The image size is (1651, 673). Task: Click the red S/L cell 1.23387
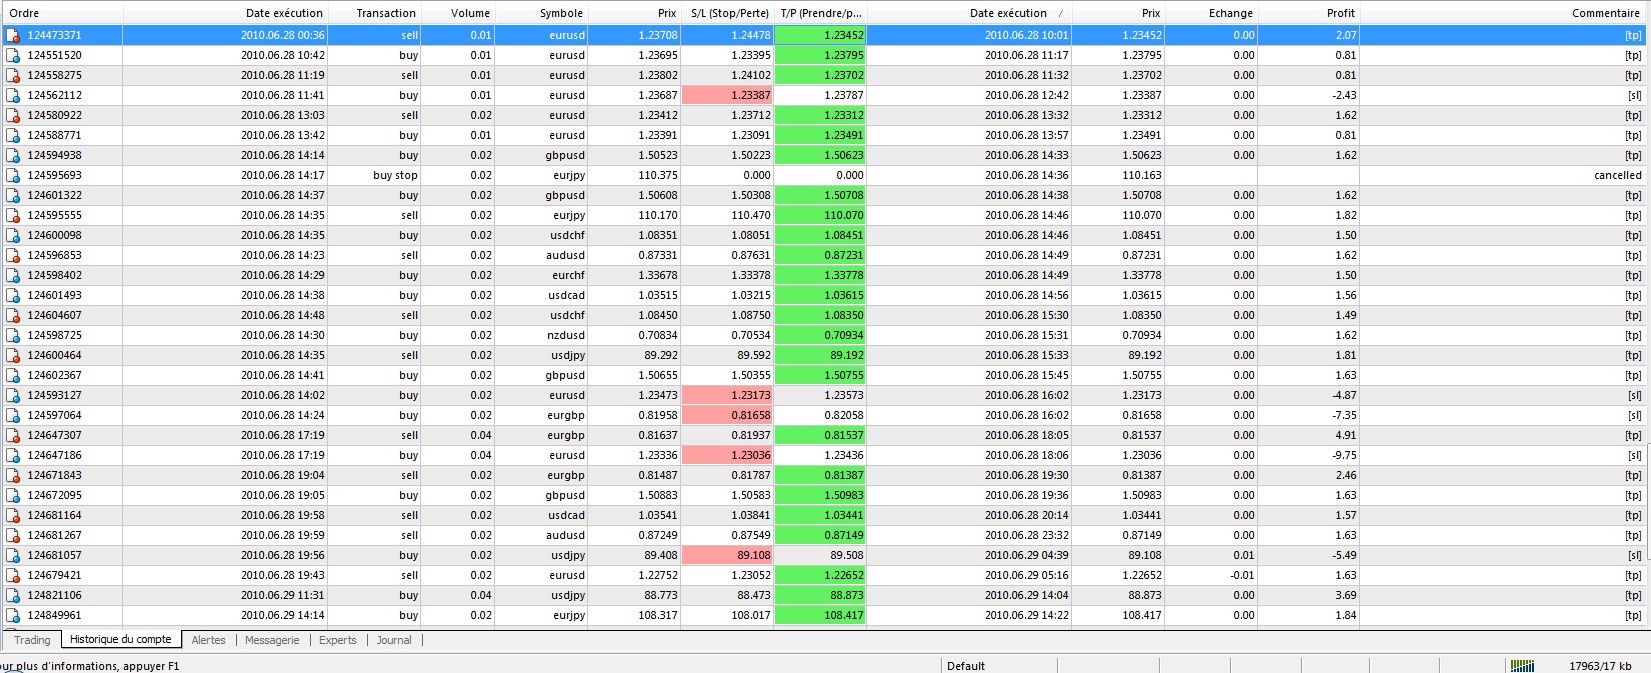click(727, 95)
